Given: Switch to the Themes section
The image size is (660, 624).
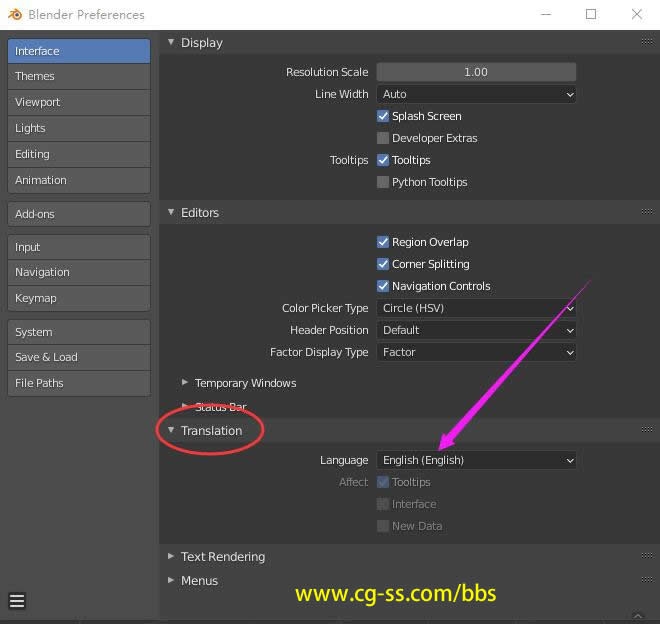Looking at the screenshot, I should click(78, 76).
